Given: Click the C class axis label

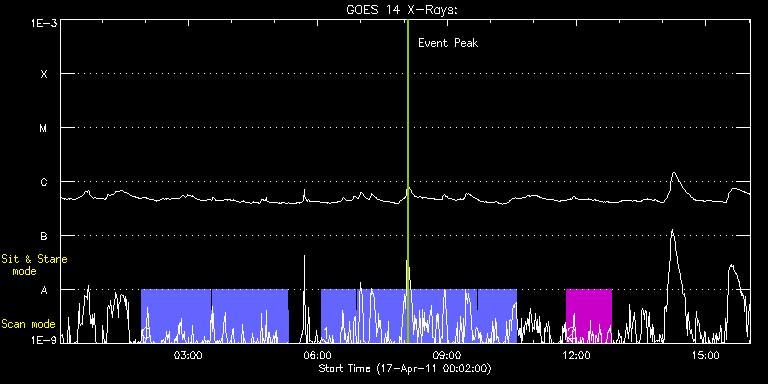Looking at the screenshot, I should tap(44, 182).
